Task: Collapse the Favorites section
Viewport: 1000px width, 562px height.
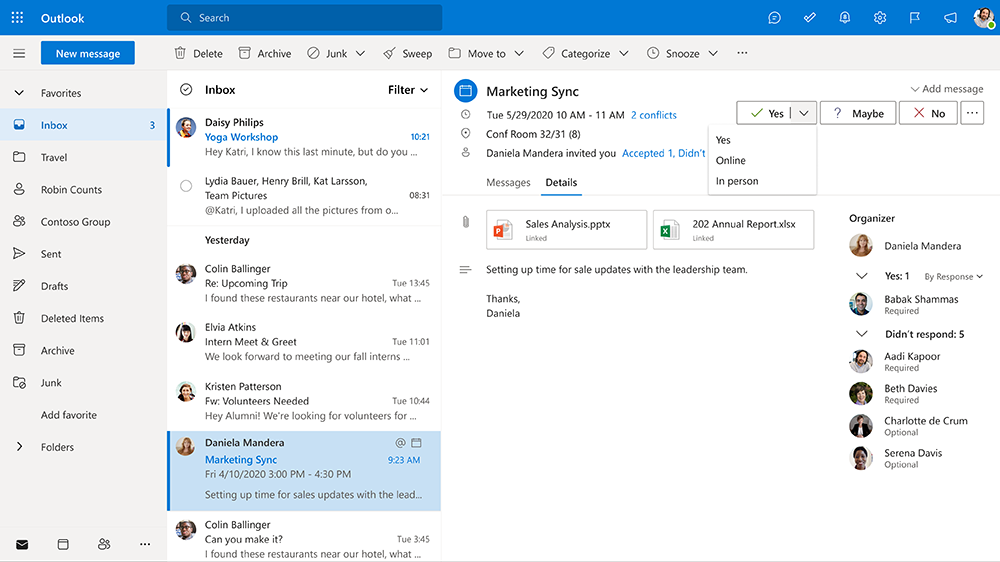Action: tap(19, 94)
